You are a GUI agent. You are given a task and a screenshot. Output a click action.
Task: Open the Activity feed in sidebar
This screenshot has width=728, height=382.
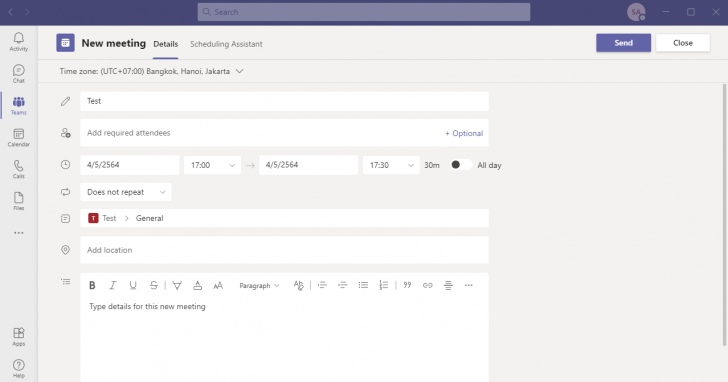coord(19,42)
